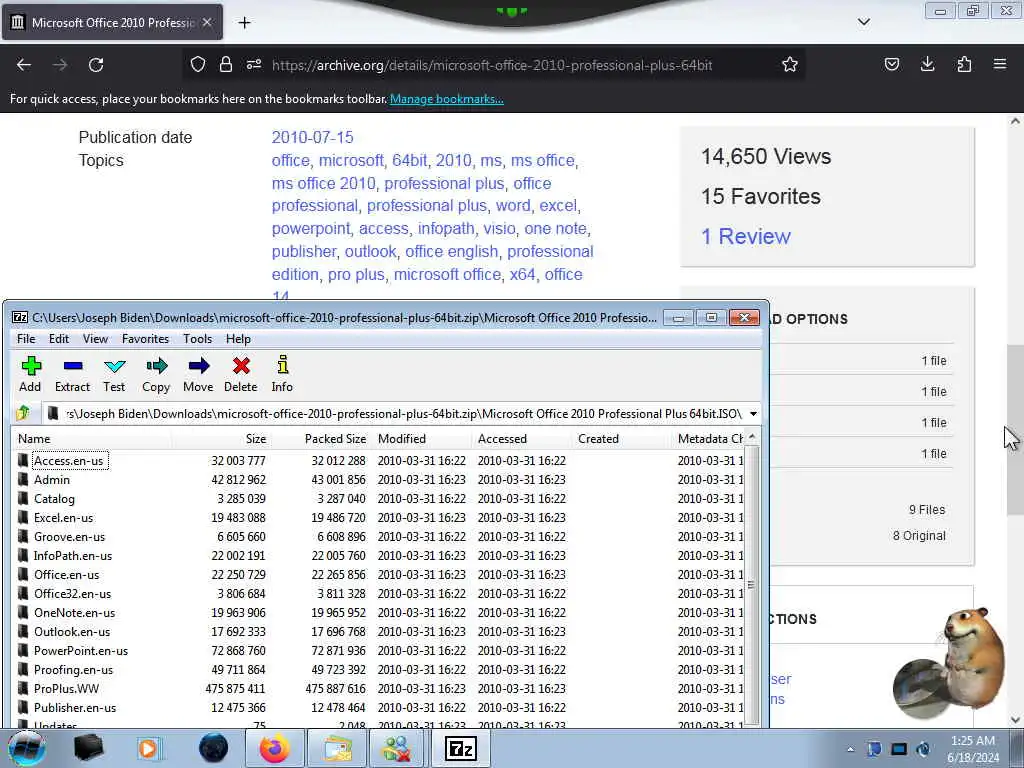The height and width of the screenshot is (768, 1024).
Task: Click the Manage bookmarks link
Action: [x=447, y=99]
